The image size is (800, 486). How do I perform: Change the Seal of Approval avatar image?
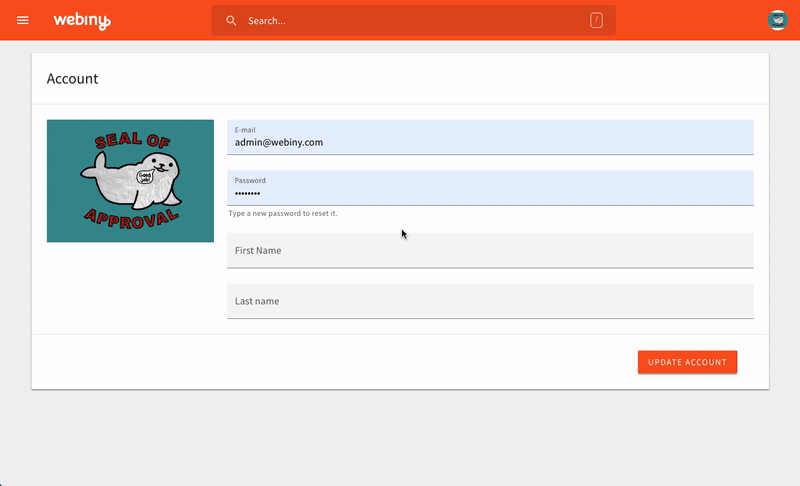click(x=130, y=181)
